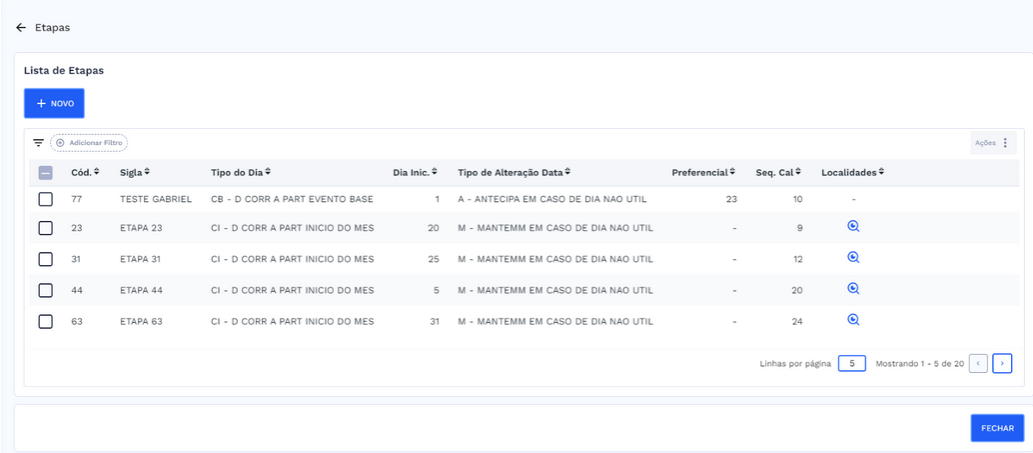Screen dimensions: 1033x453
Task: Sort by the Preferencial column header
Action: [703, 172]
